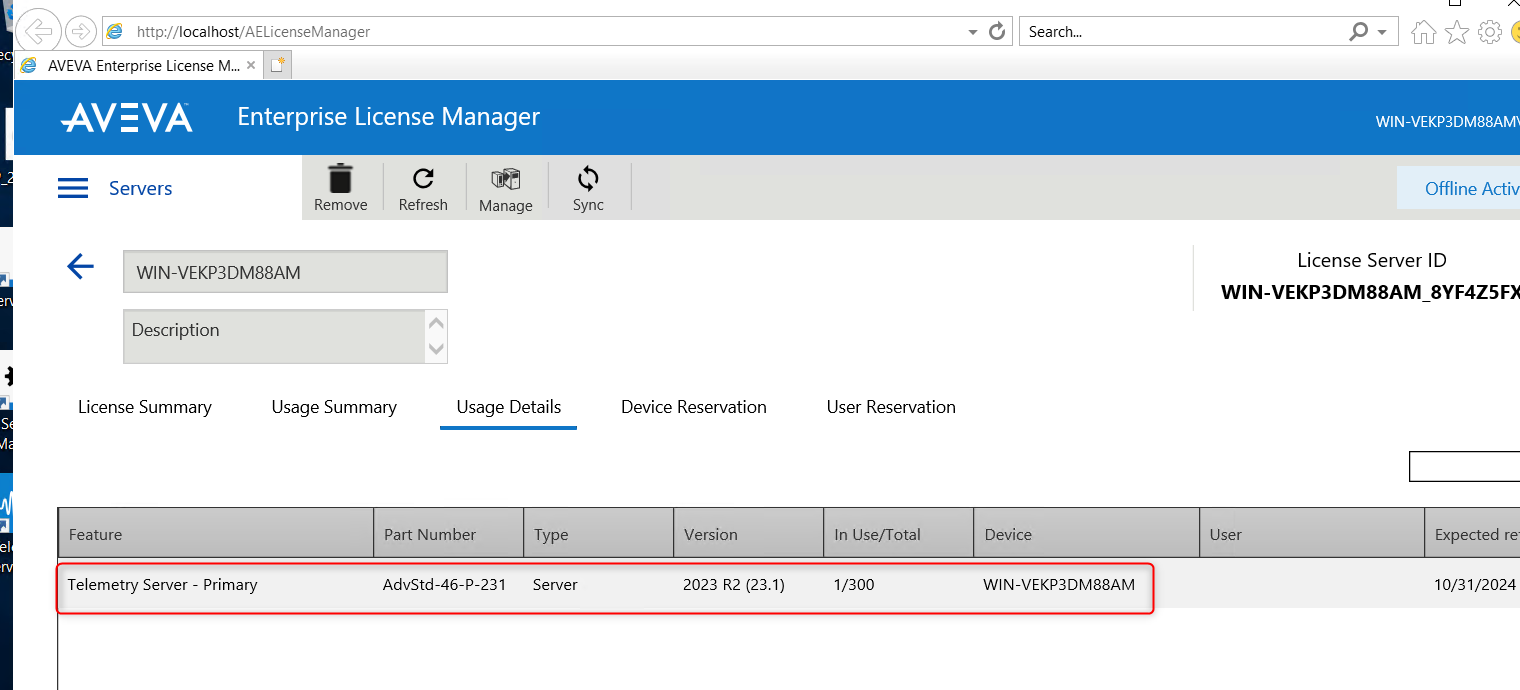Sort by the In Use/Total column header

coord(899,534)
